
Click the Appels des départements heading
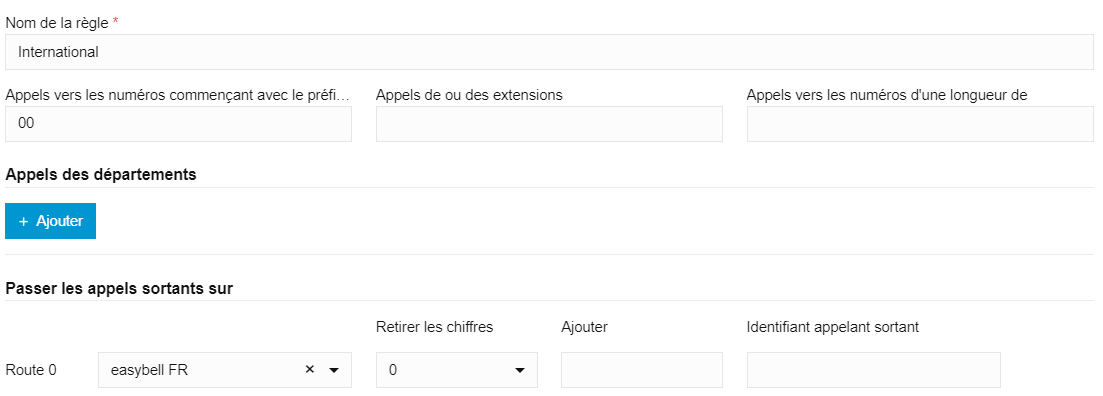click(101, 174)
